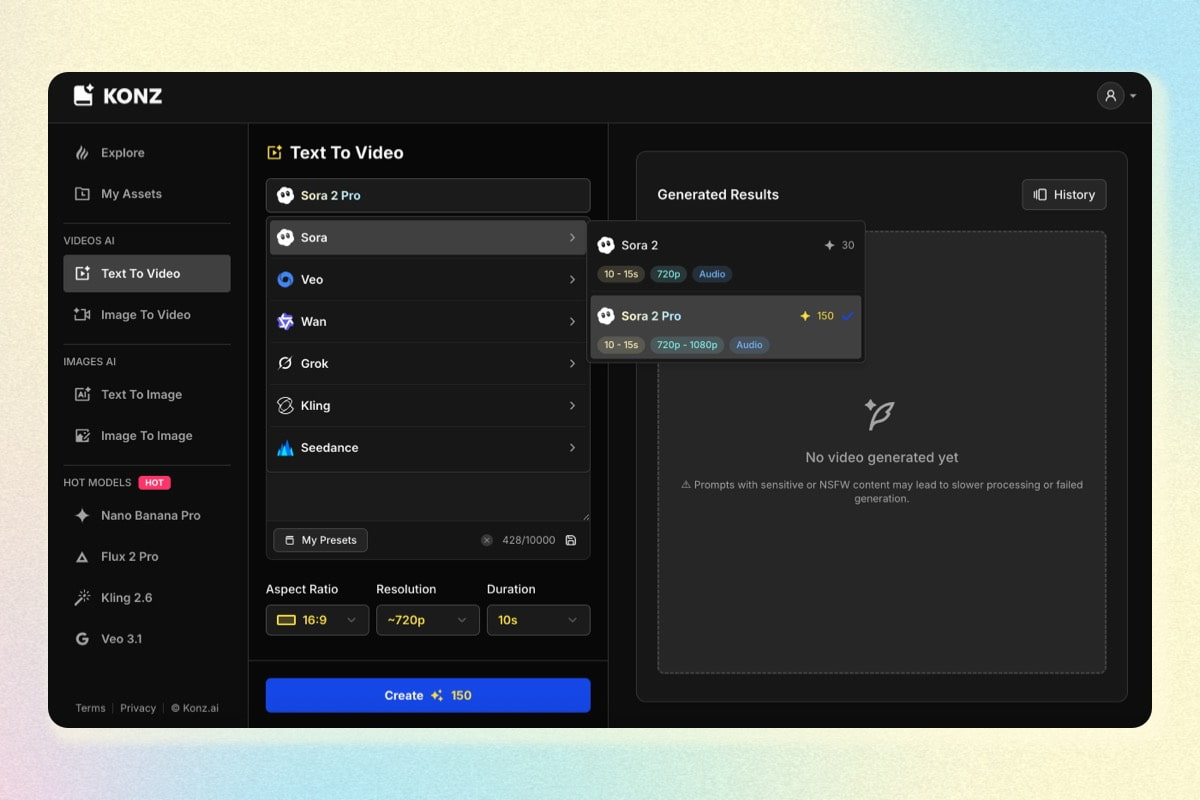Open the Resolution ~720p dropdown
Screen dimensions: 1200x800
click(x=428, y=620)
